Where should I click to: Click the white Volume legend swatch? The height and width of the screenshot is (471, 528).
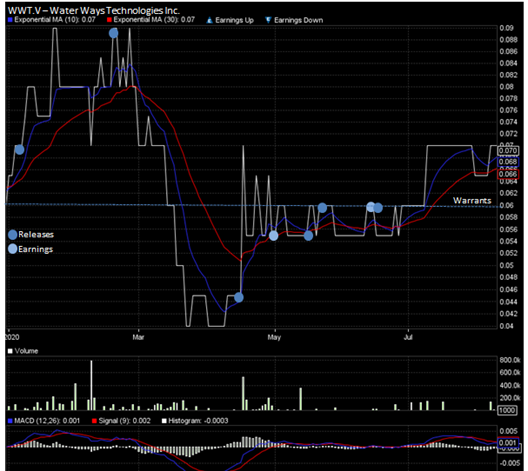click(10, 351)
